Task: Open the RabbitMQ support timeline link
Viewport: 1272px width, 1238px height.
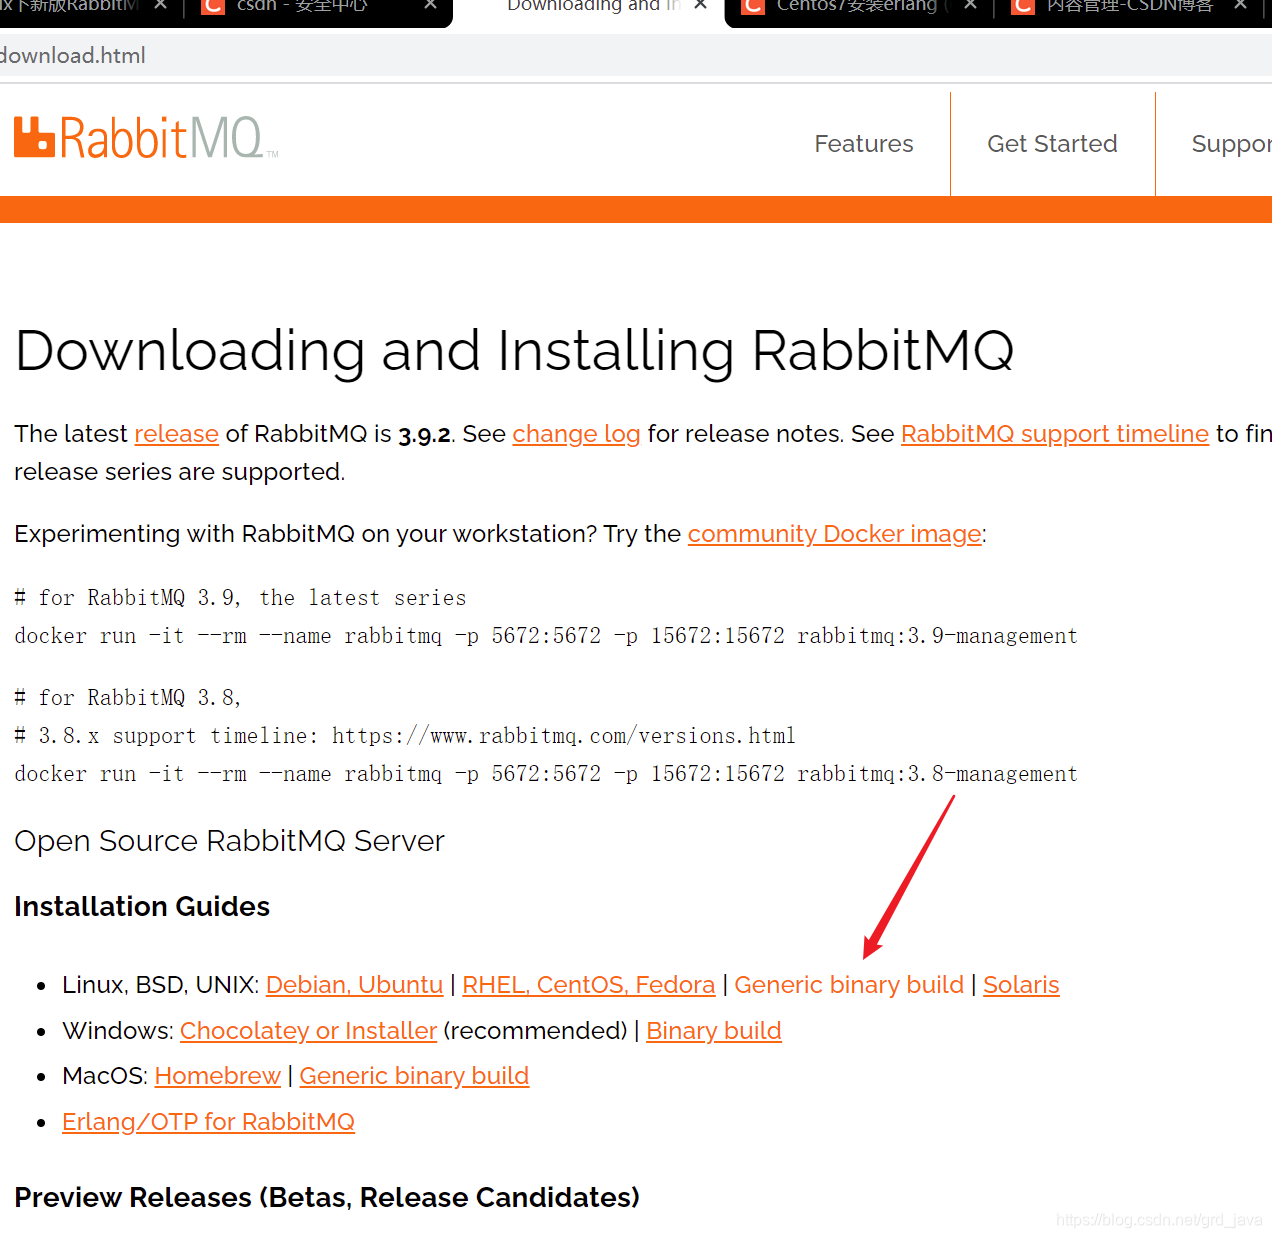Action: click(x=1055, y=434)
